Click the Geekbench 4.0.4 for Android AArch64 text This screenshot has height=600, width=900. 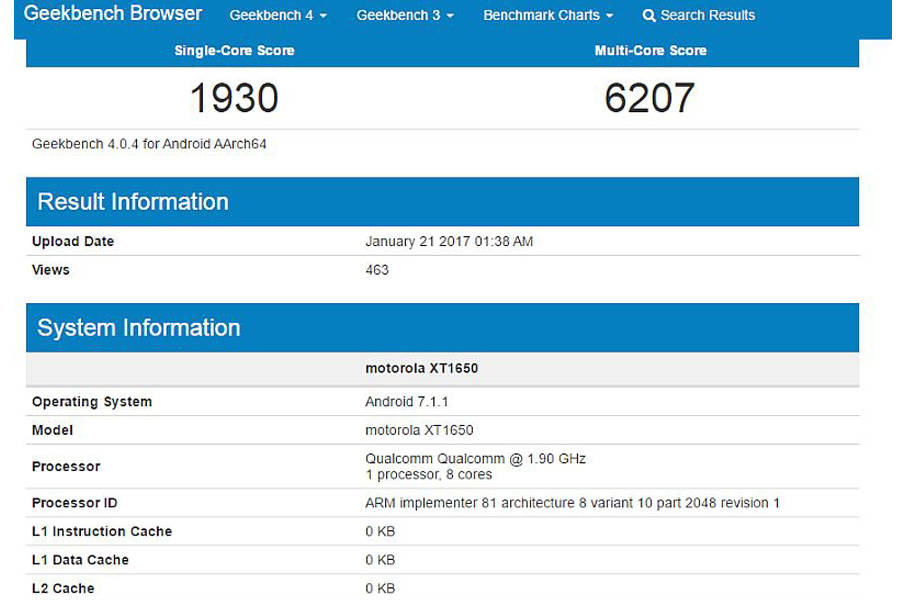[149, 144]
